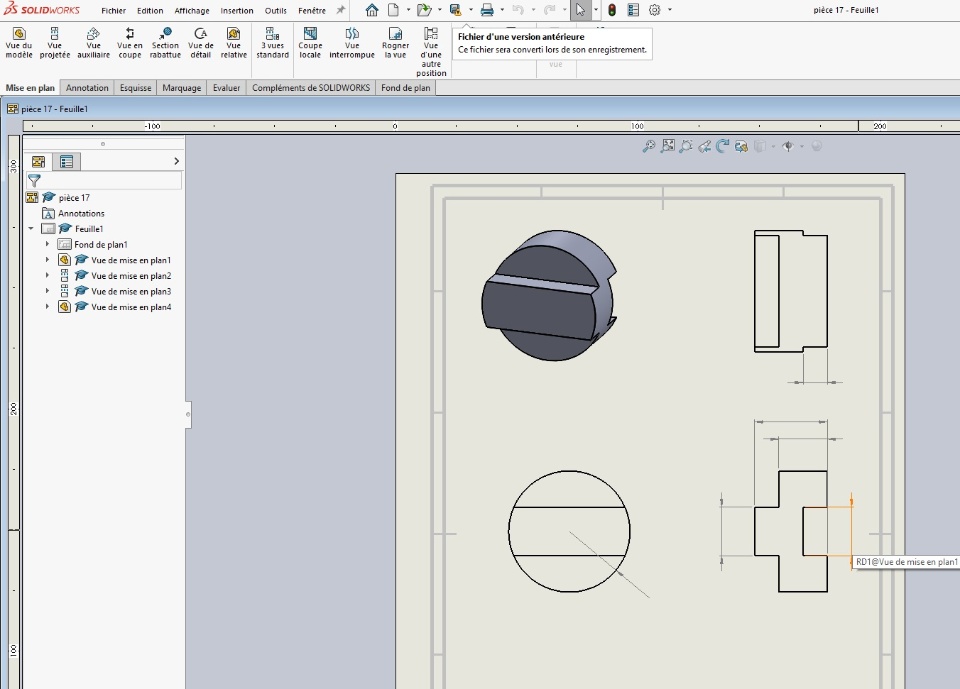This screenshot has height=689, width=960.
Task: Collapse the Feuille1 tree node
Action: click(x=31, y=229)
